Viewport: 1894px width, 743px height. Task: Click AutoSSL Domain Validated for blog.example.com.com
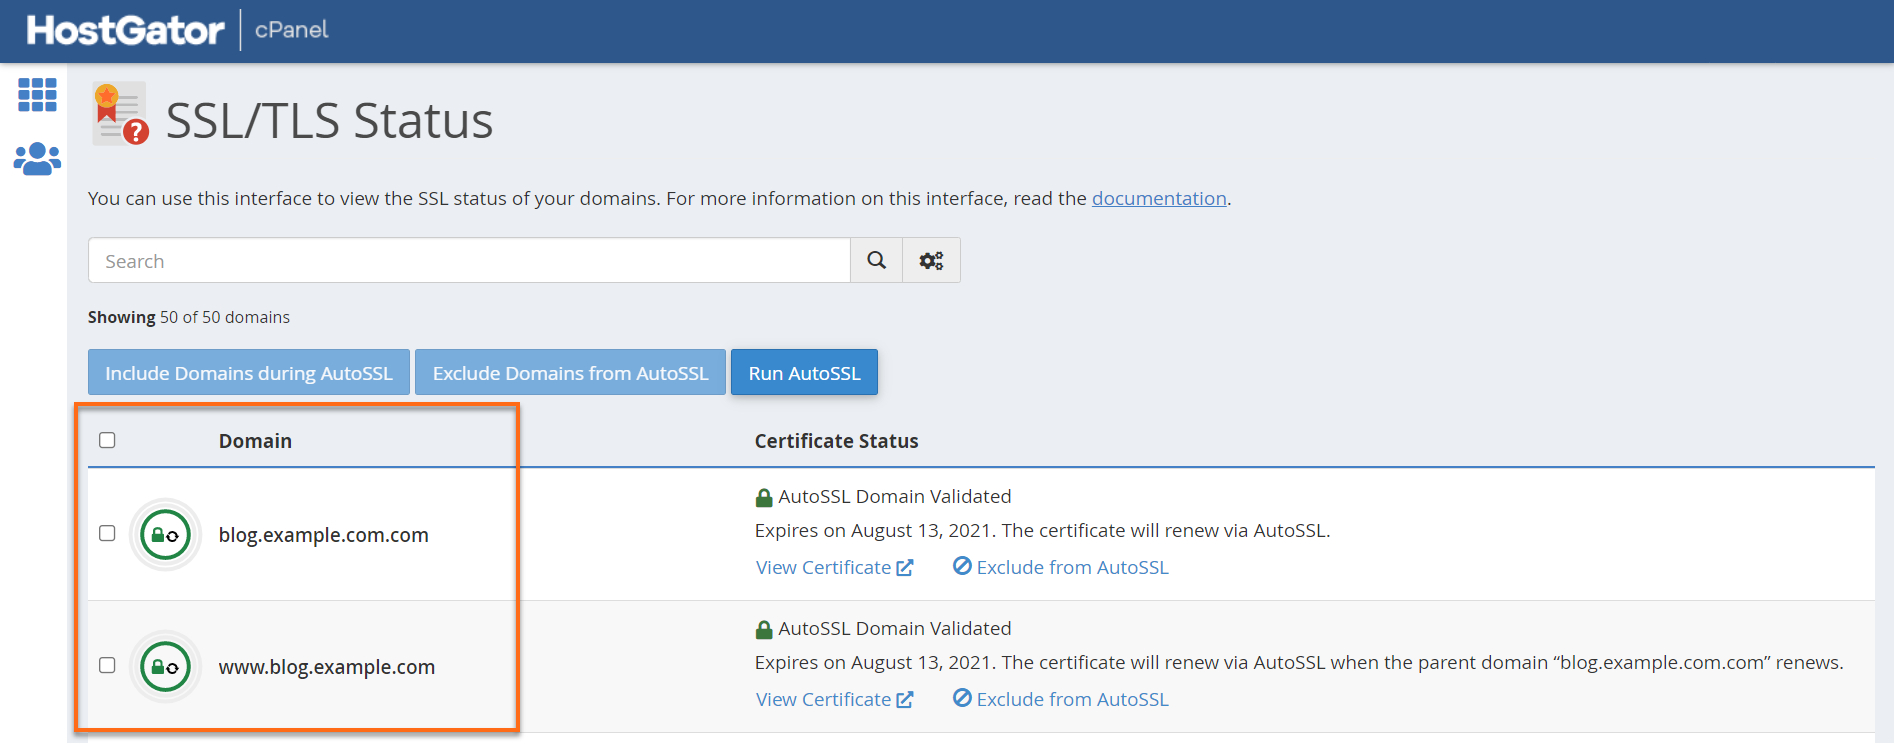coord(895,497)
